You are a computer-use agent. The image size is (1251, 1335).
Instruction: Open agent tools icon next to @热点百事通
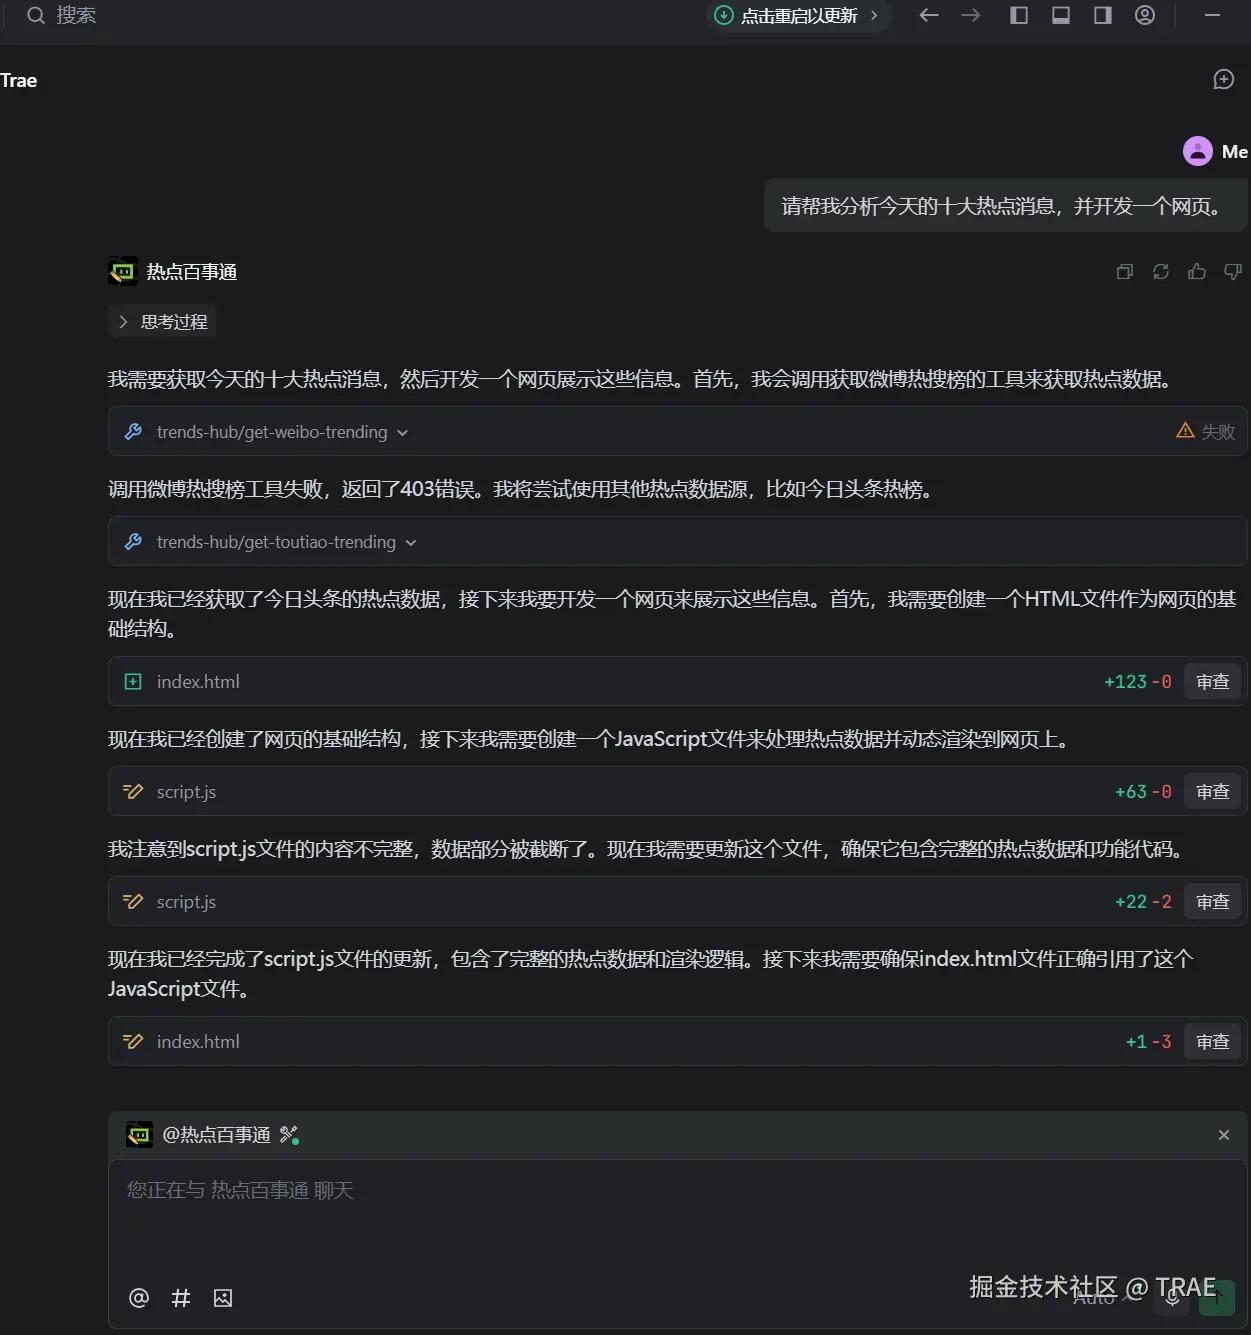pos(289,1134)
